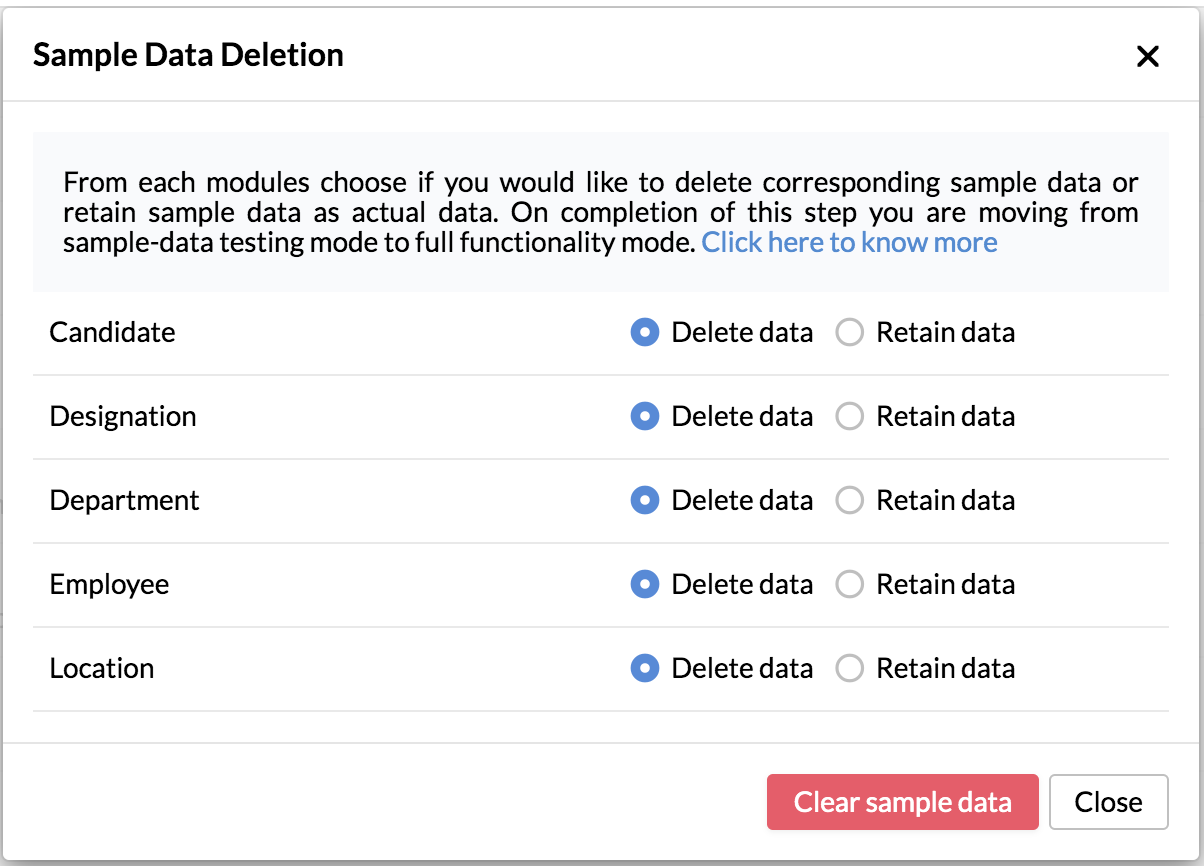Click the Designation module label
The image size is (1204, 866).
123,417
